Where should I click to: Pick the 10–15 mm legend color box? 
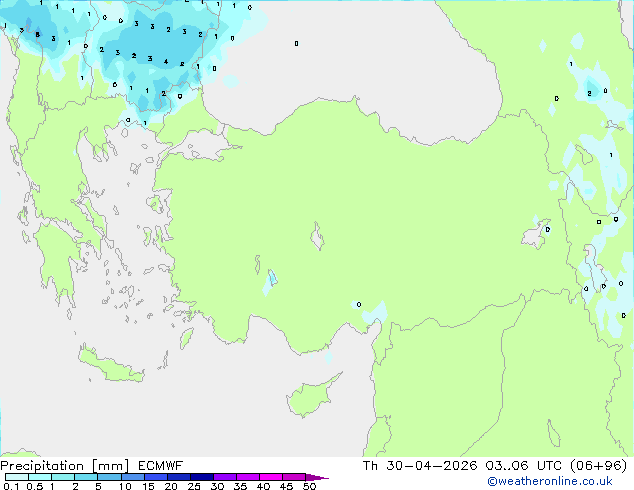[132, 477]
